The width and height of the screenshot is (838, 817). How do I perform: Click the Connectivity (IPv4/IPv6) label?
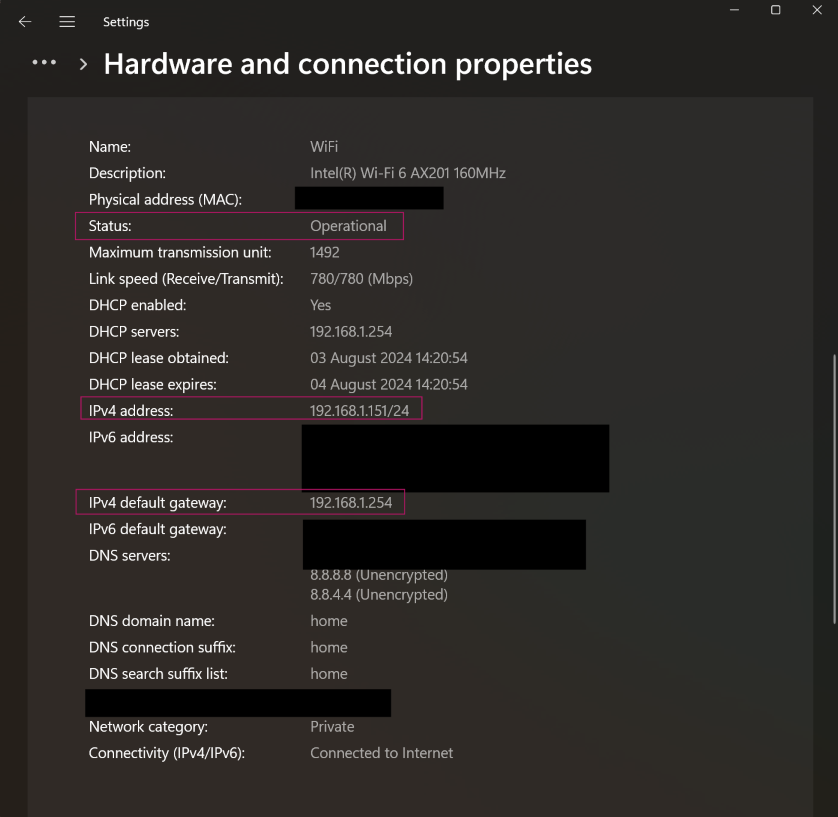(x=167, y=753)
